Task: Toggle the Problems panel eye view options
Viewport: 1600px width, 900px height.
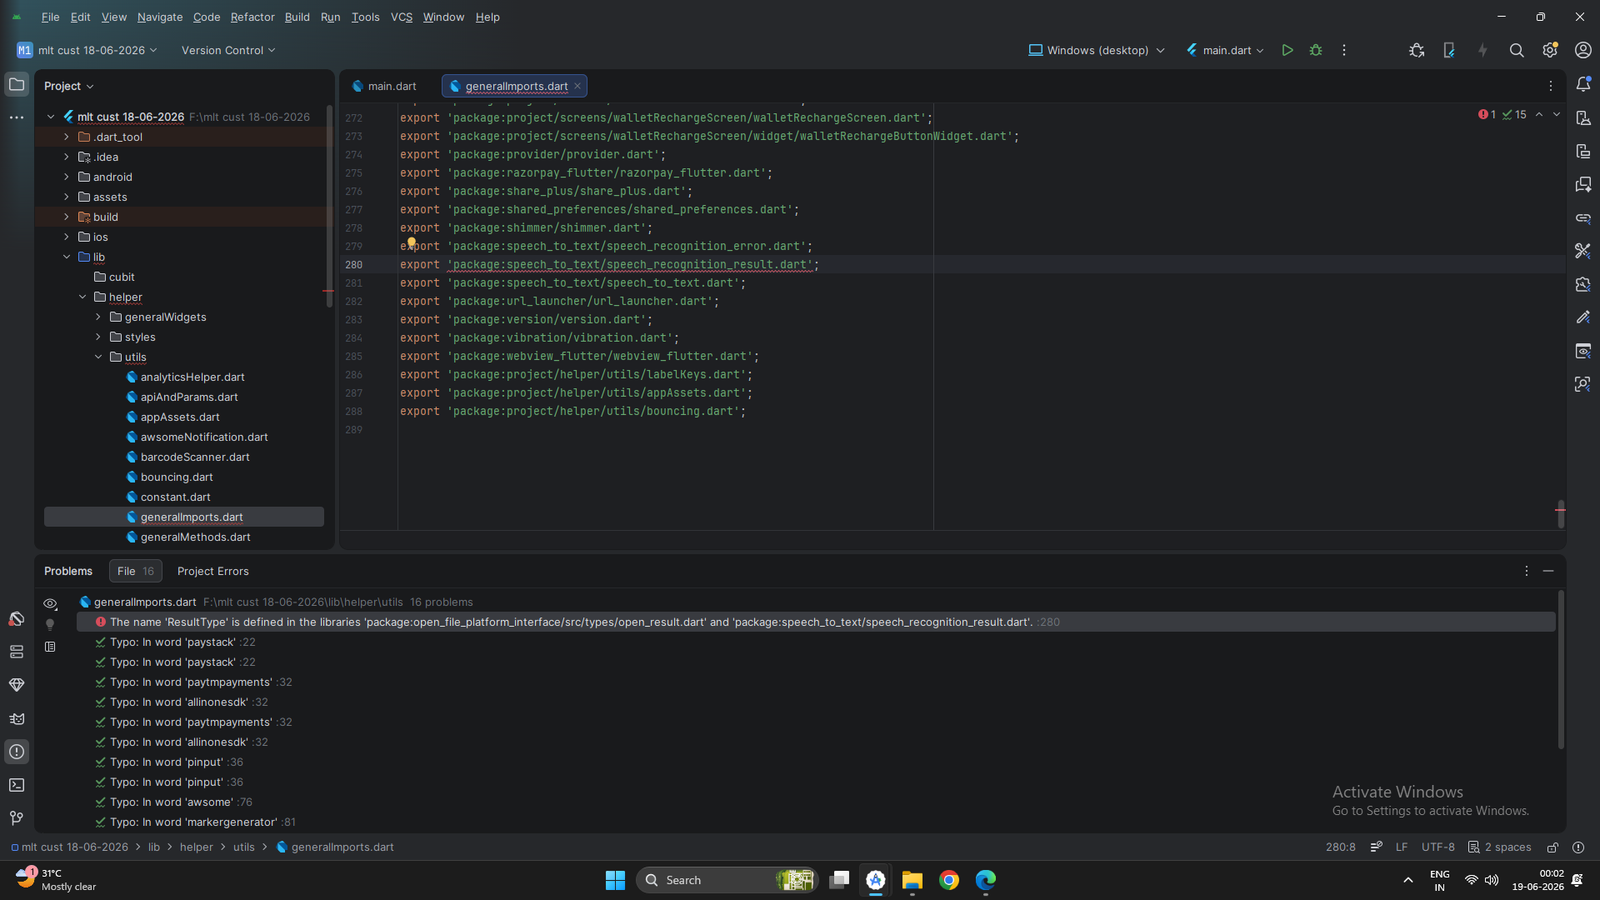Action: (x=50, y=603)
